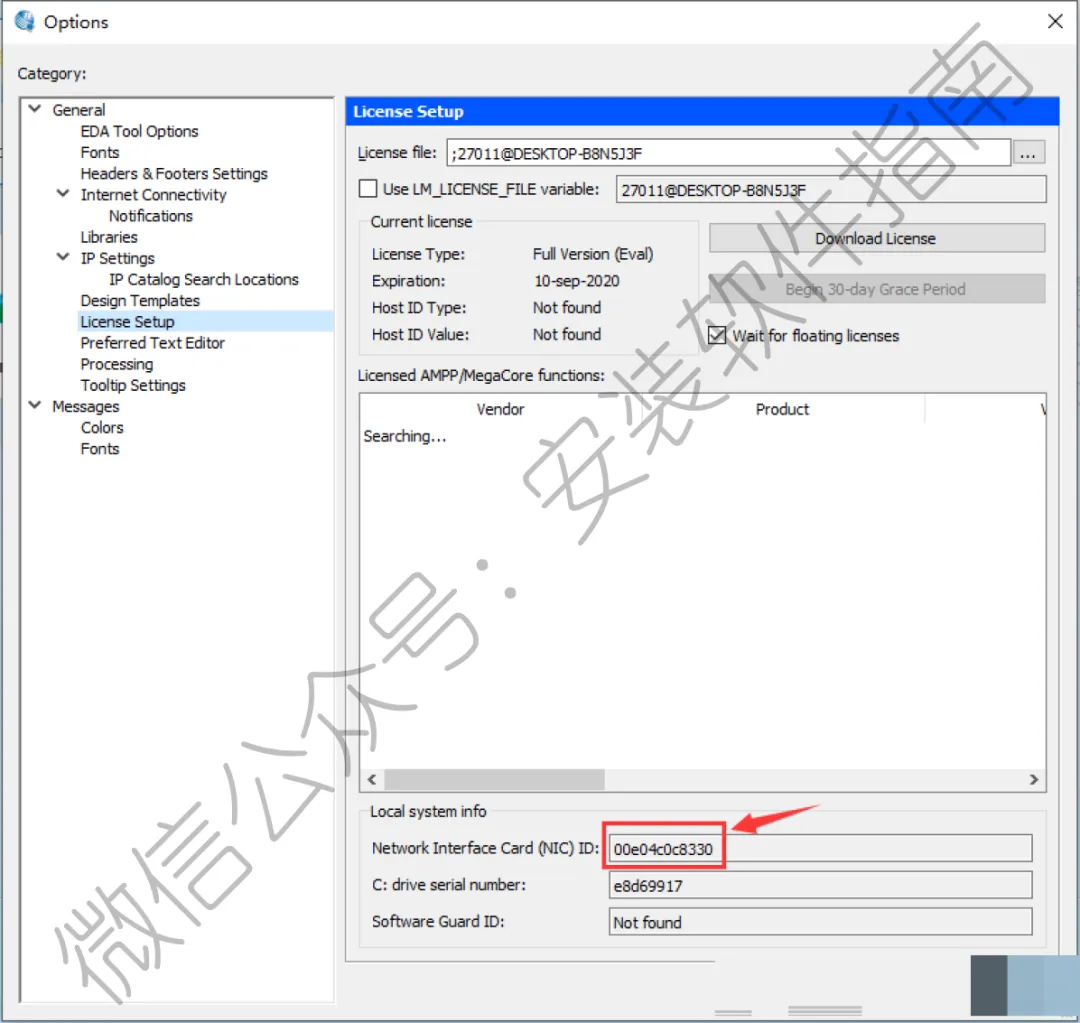This screenshot has height=1023, width=1080.
Task: Click the horizontal scrollbar thumb
Action: click(494, 779)
